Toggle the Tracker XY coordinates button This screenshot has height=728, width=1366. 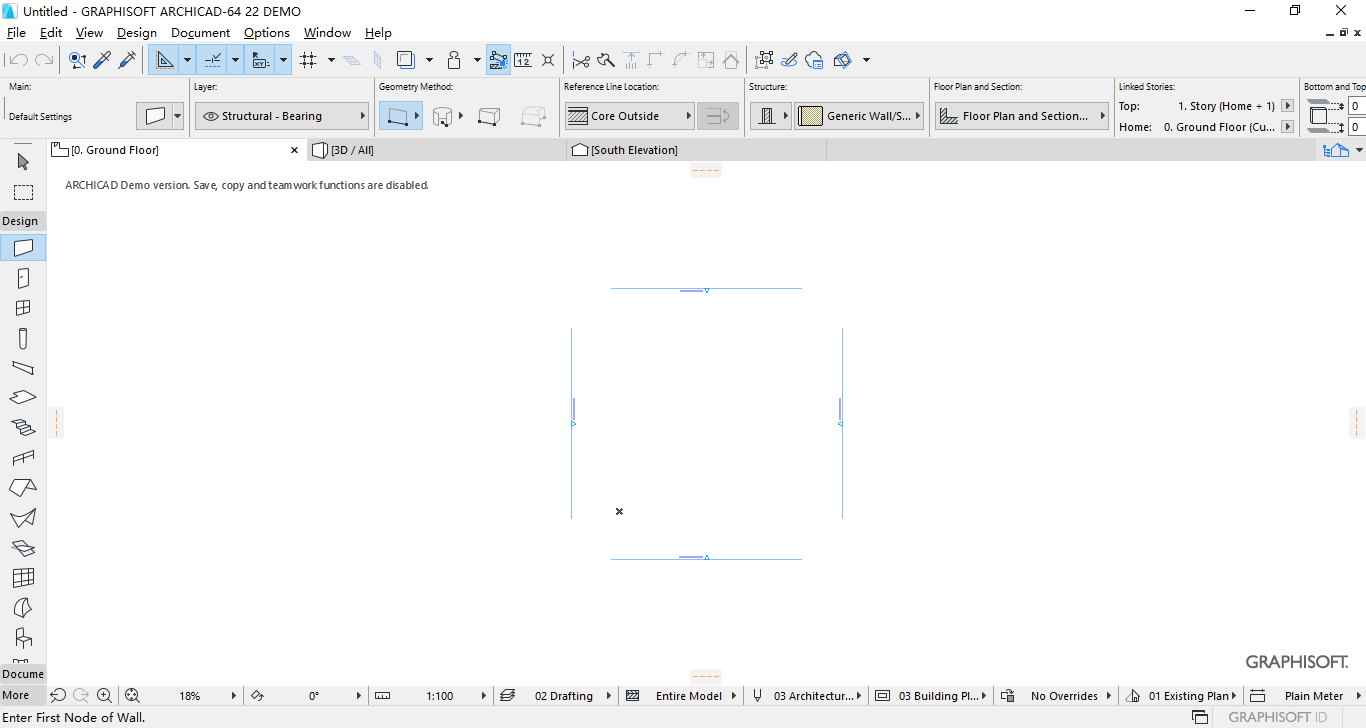pyautogui.click(x=261, y=60)
